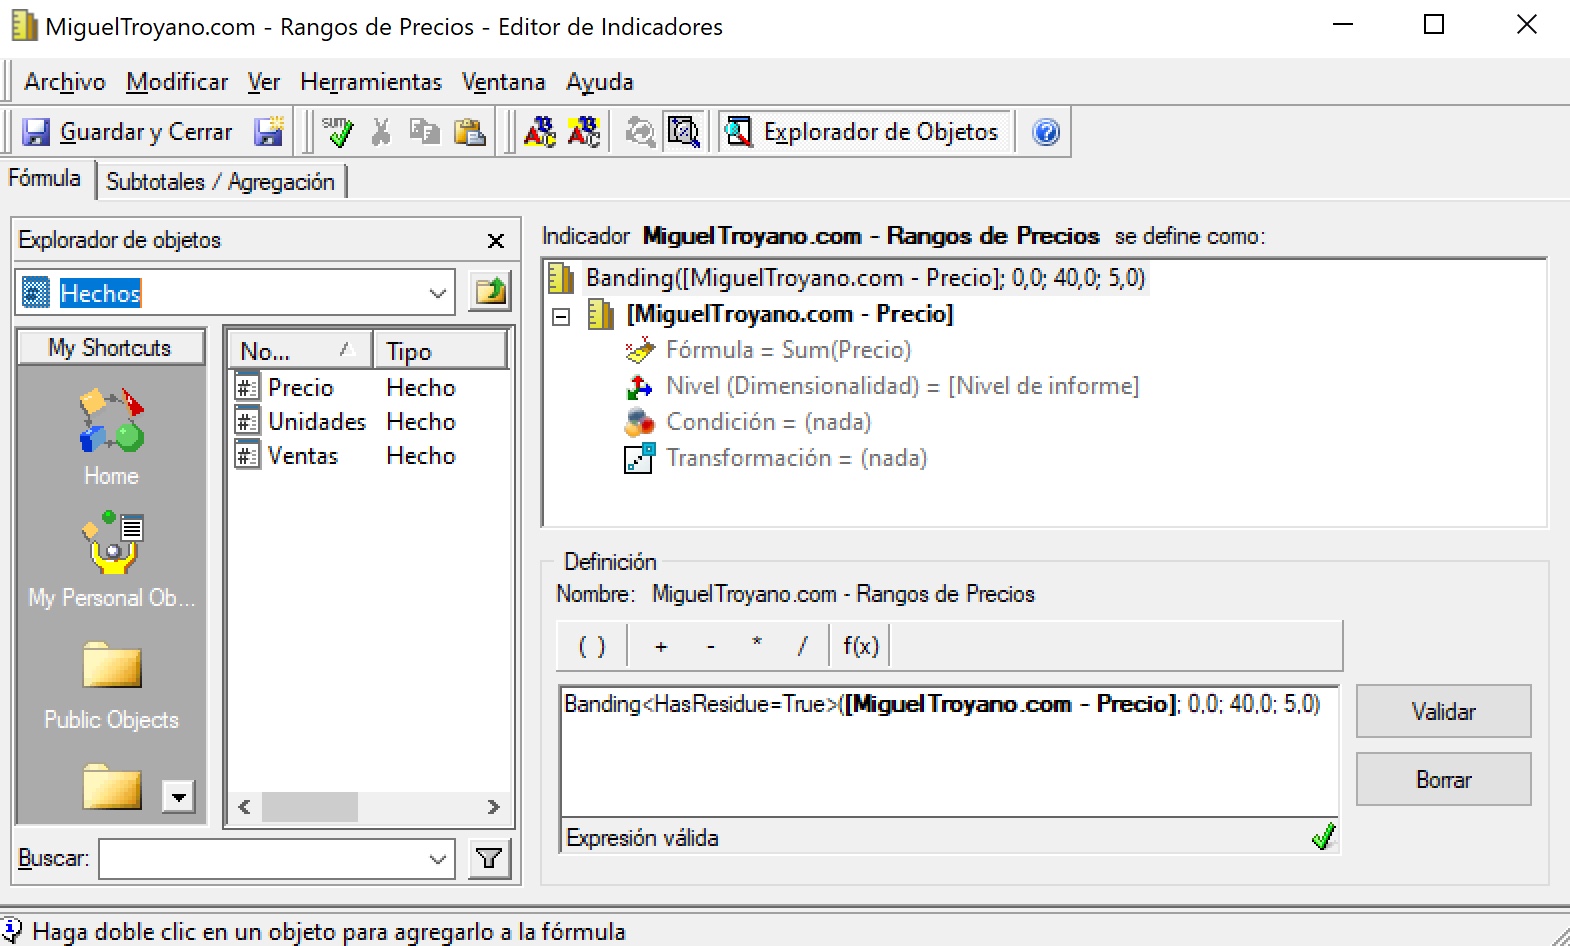
Task: Click the minus operator button
Action: (x=711, y=646)
